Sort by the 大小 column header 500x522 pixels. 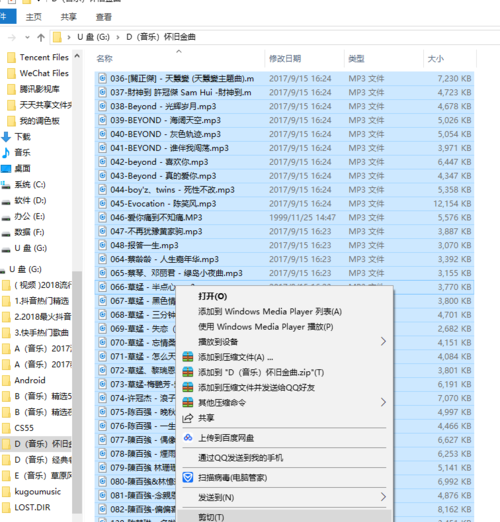450,59
